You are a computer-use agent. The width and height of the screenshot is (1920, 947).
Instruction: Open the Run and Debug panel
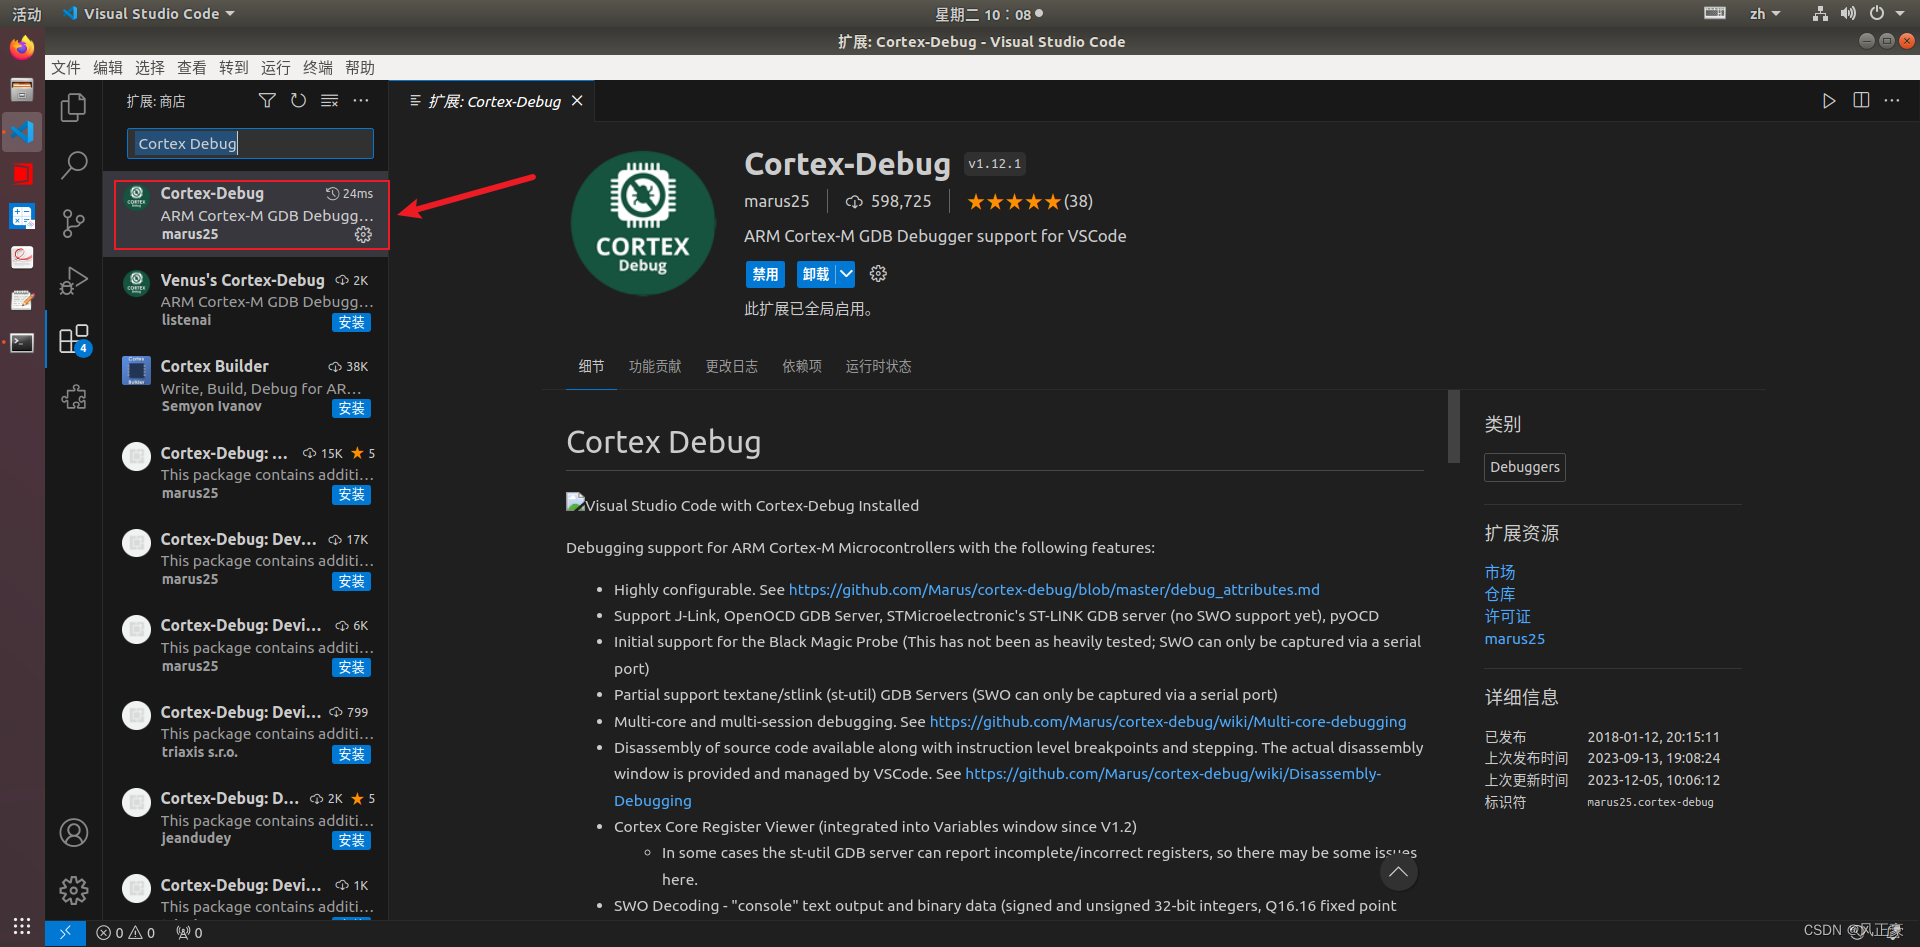tap(73, 281)
